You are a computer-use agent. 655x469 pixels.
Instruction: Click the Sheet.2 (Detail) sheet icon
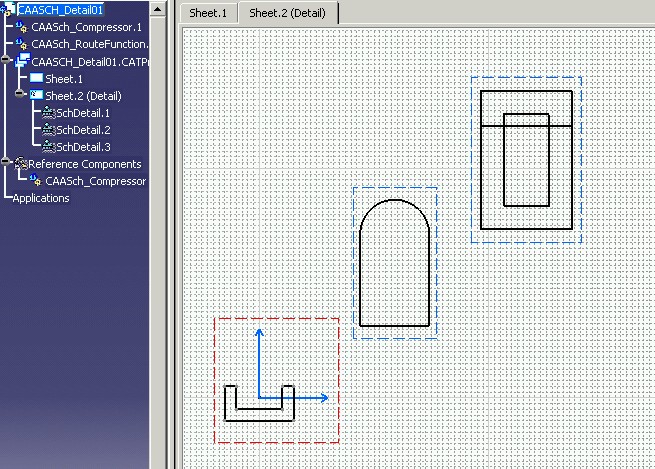click(36, 95)
